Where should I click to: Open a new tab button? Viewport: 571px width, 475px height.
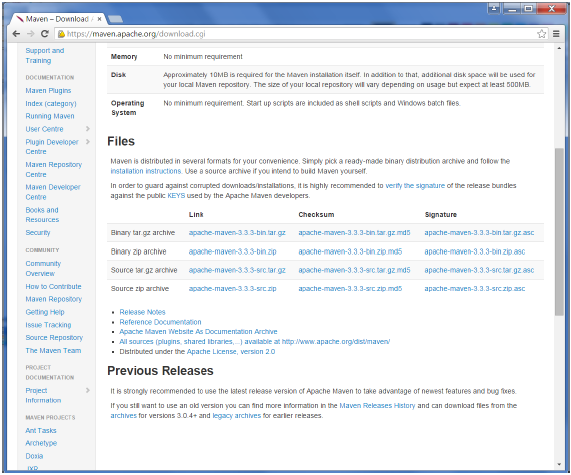115,19
